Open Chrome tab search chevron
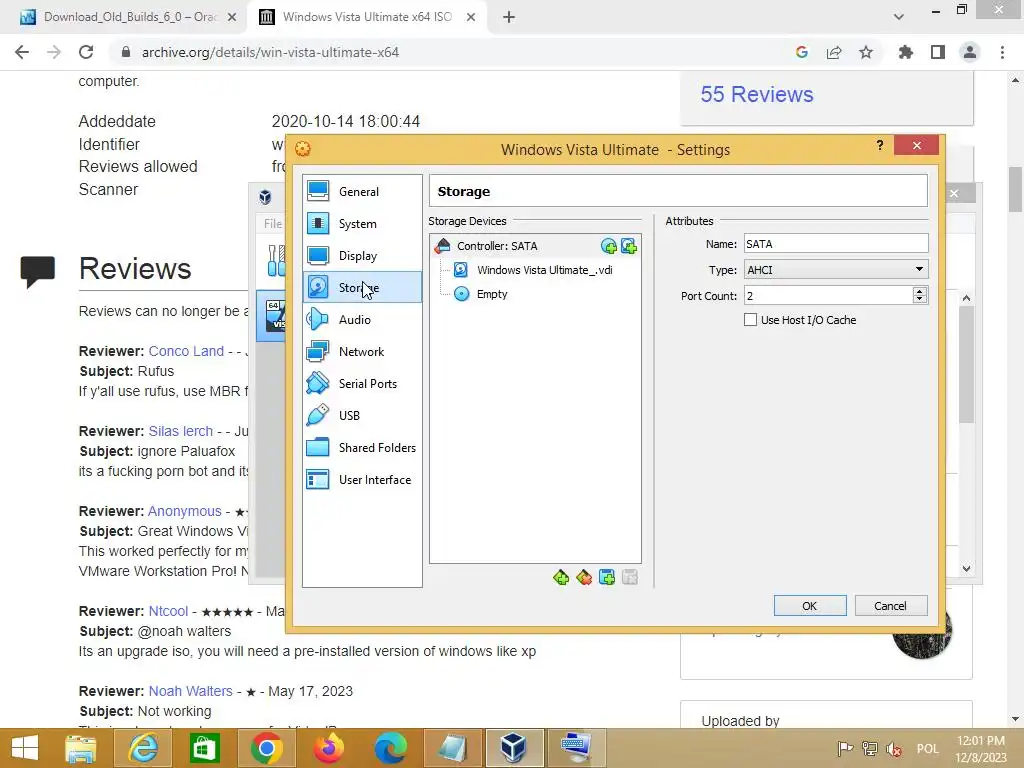The image size is (1024, 768). point(899,17)
